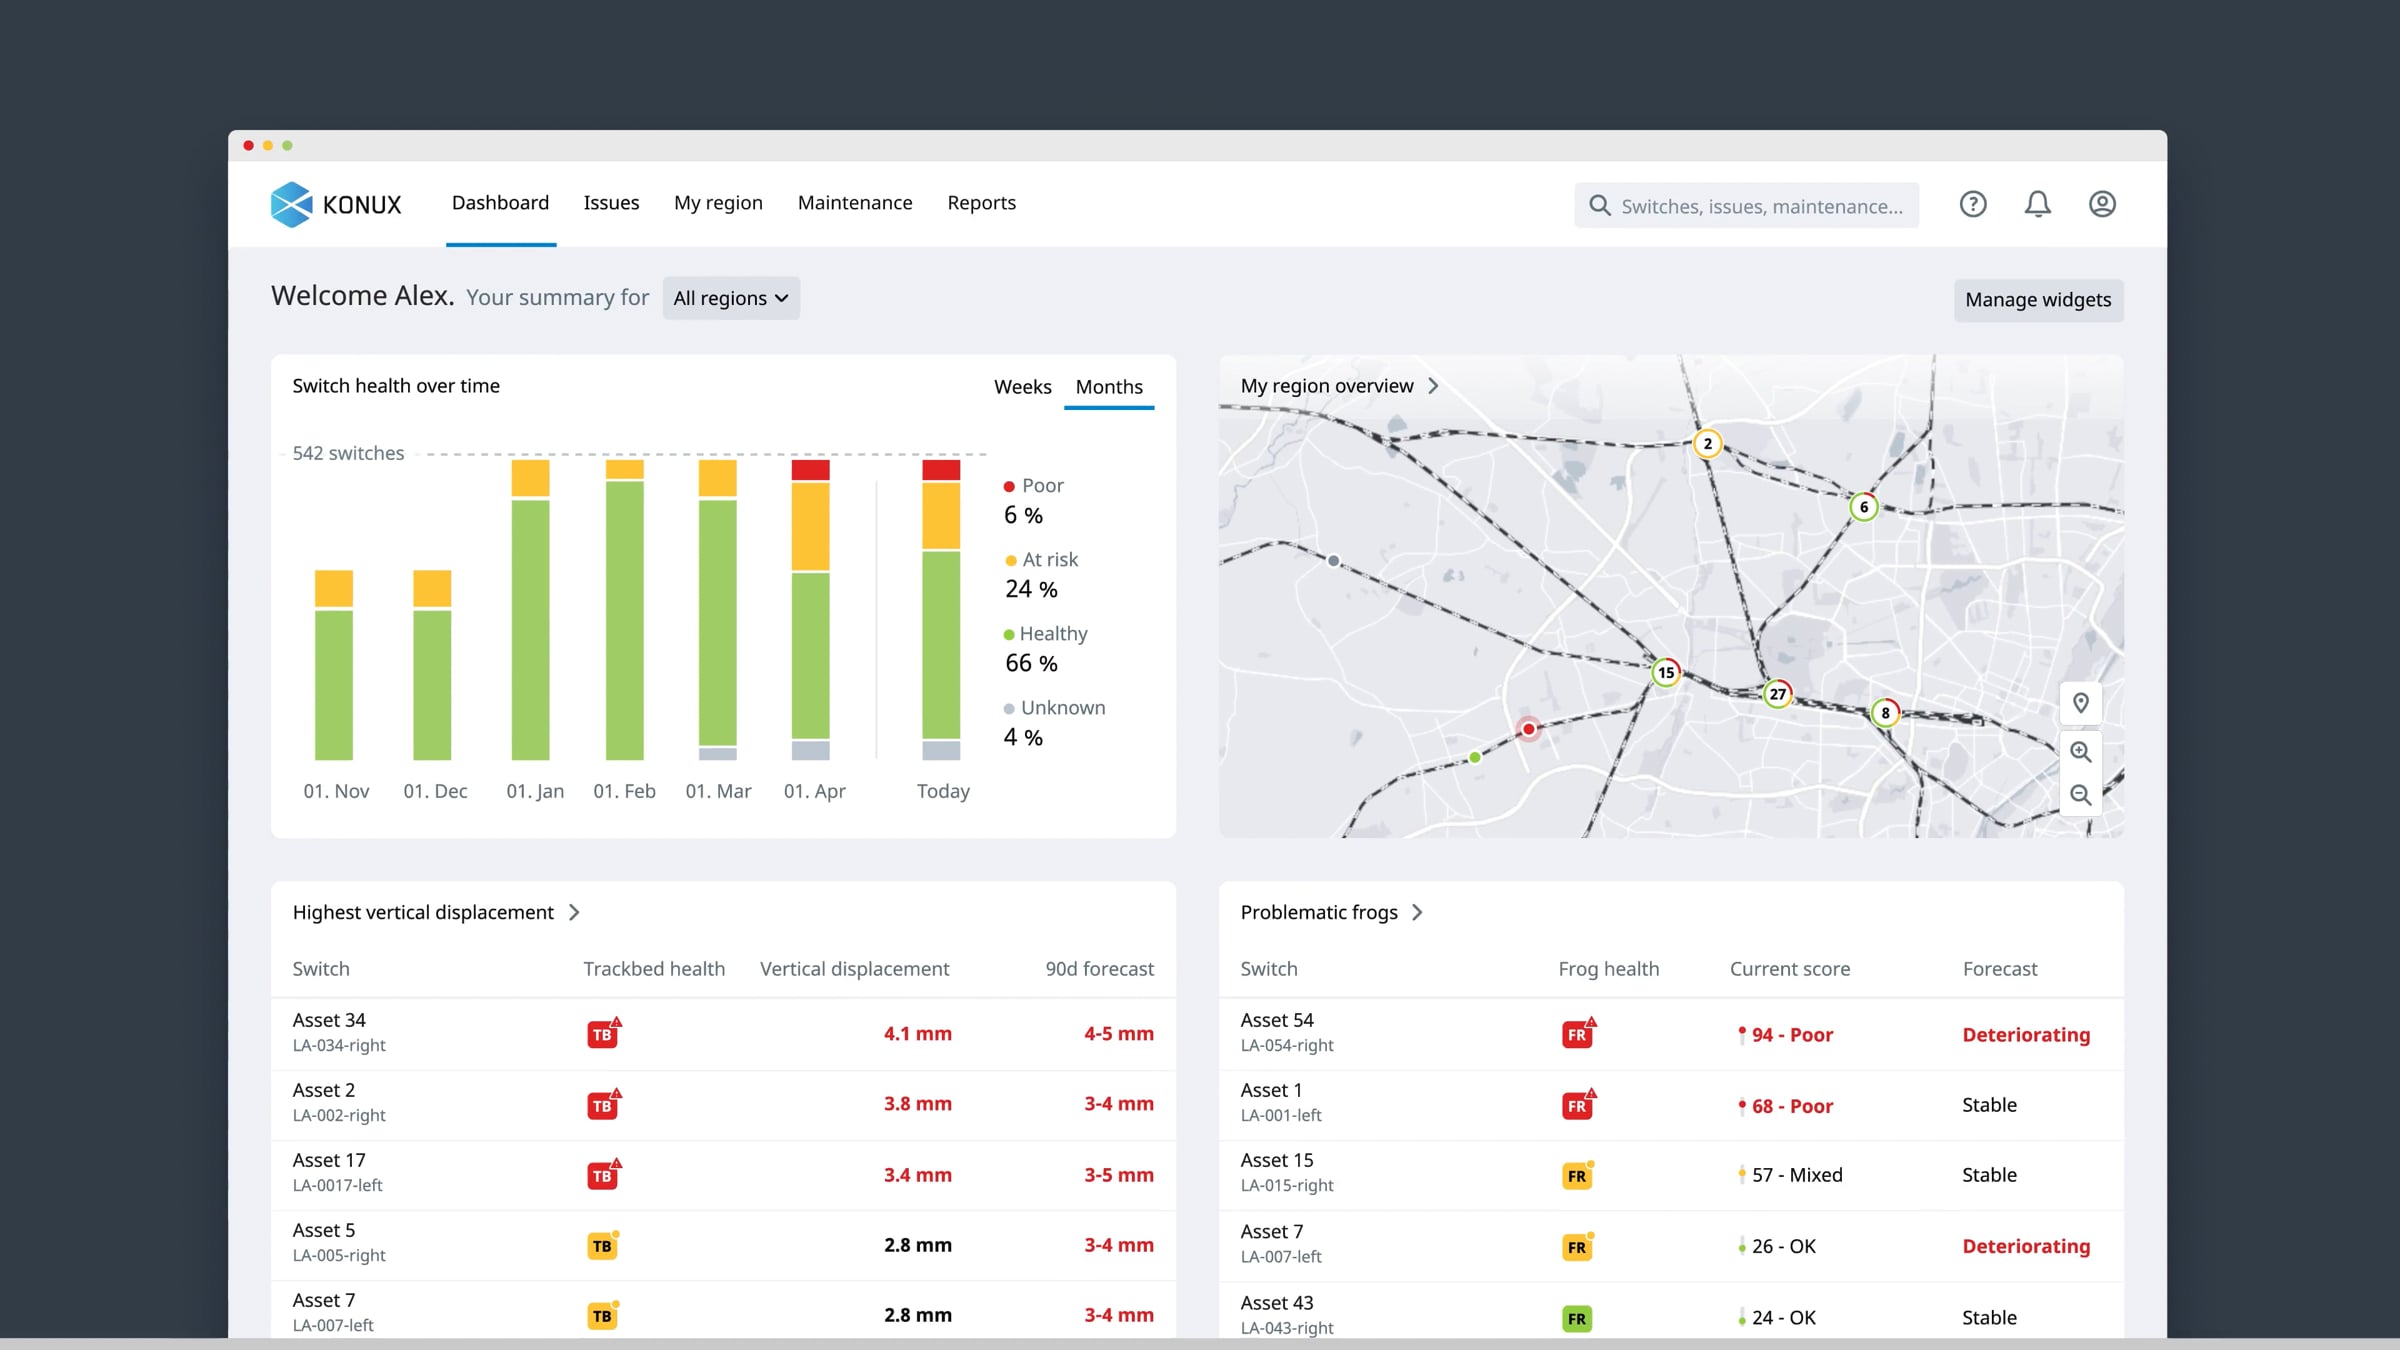This screenshot has width=2400, height=1350.
Task: Go to My region tab
Action: [718, 203]
